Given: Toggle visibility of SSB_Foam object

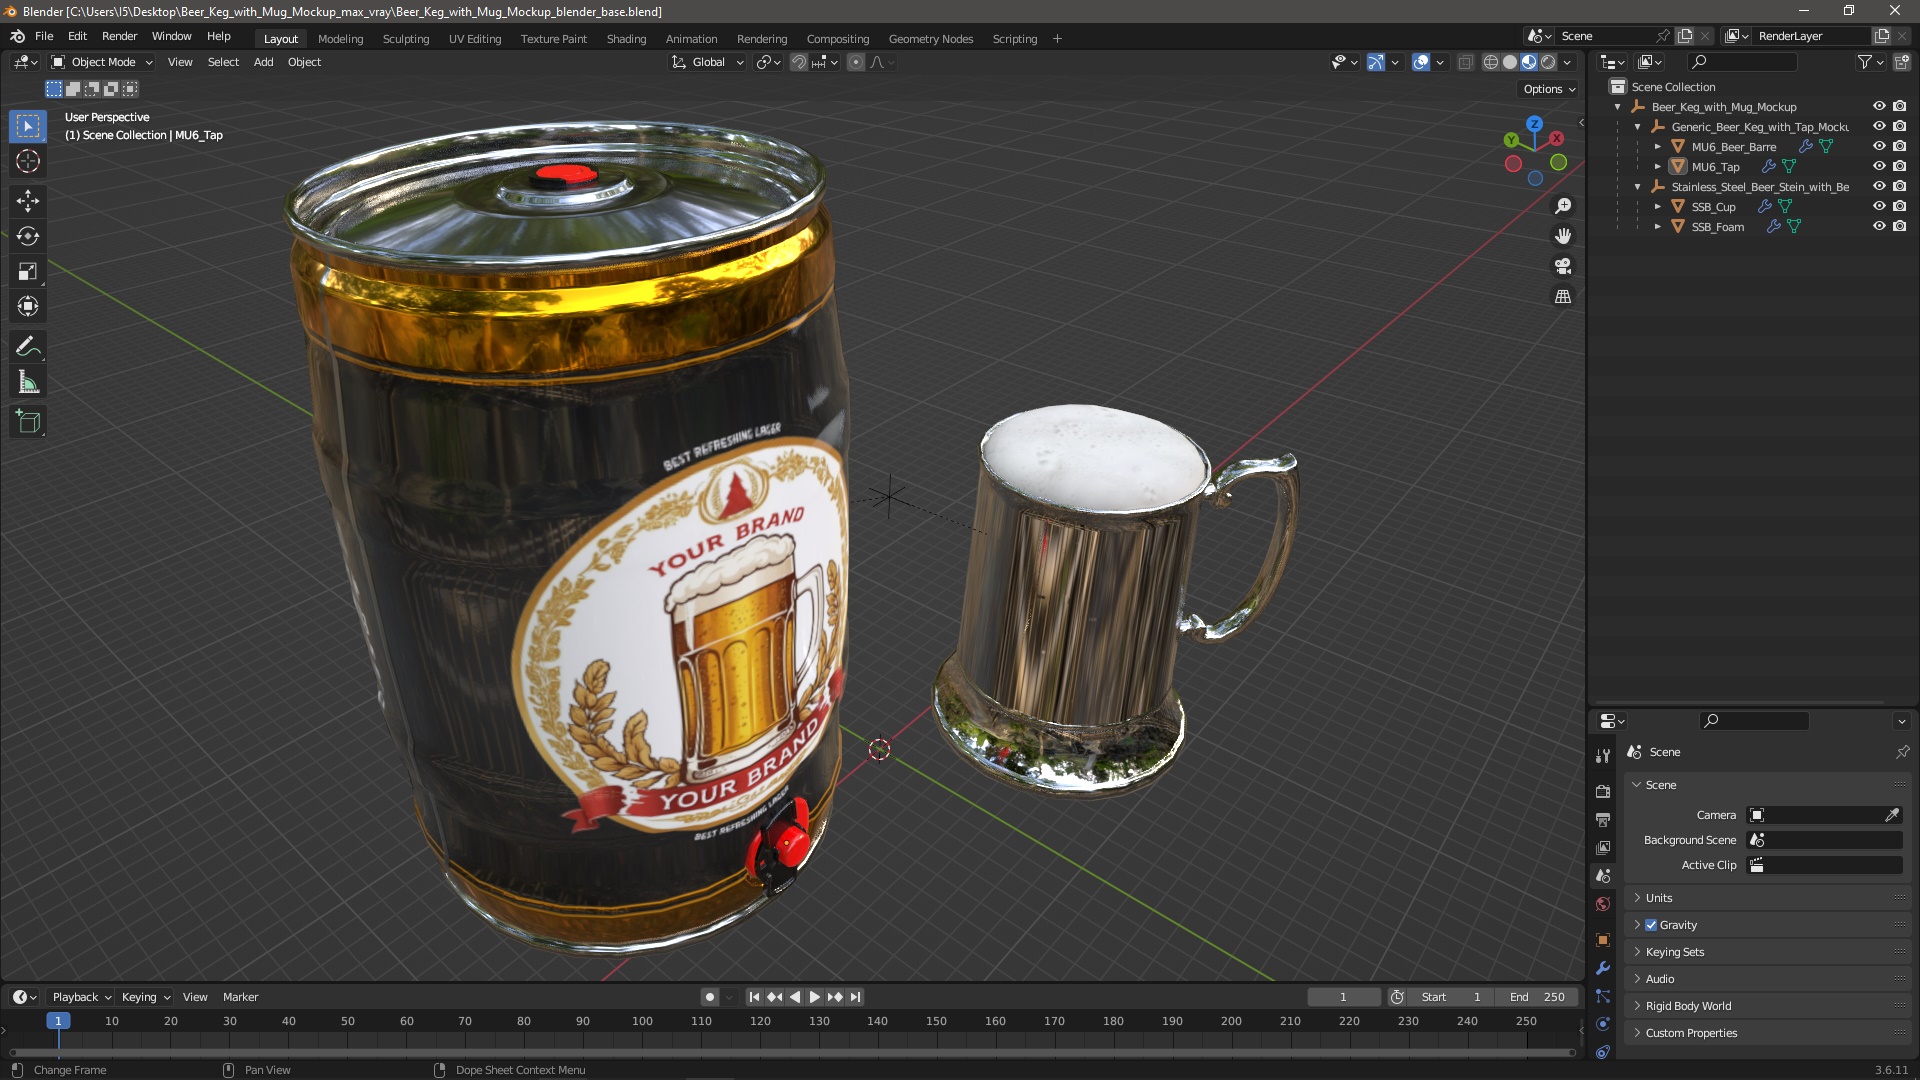Looking at the screenshot, I should [x=1879, y=226].
